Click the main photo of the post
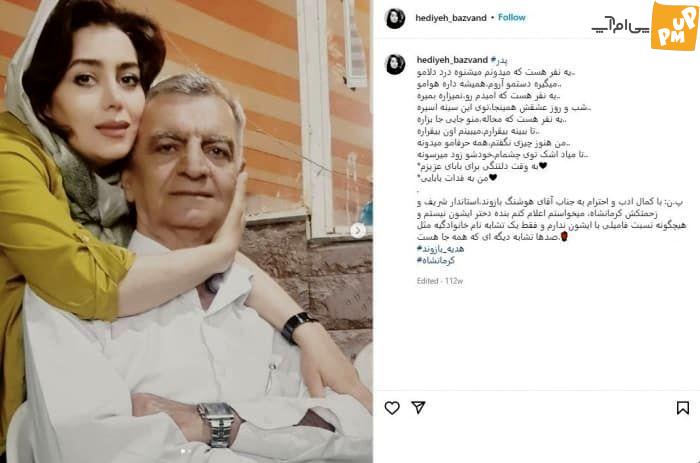The width and height of the screenshot is (700, 463). coord(186,231)
